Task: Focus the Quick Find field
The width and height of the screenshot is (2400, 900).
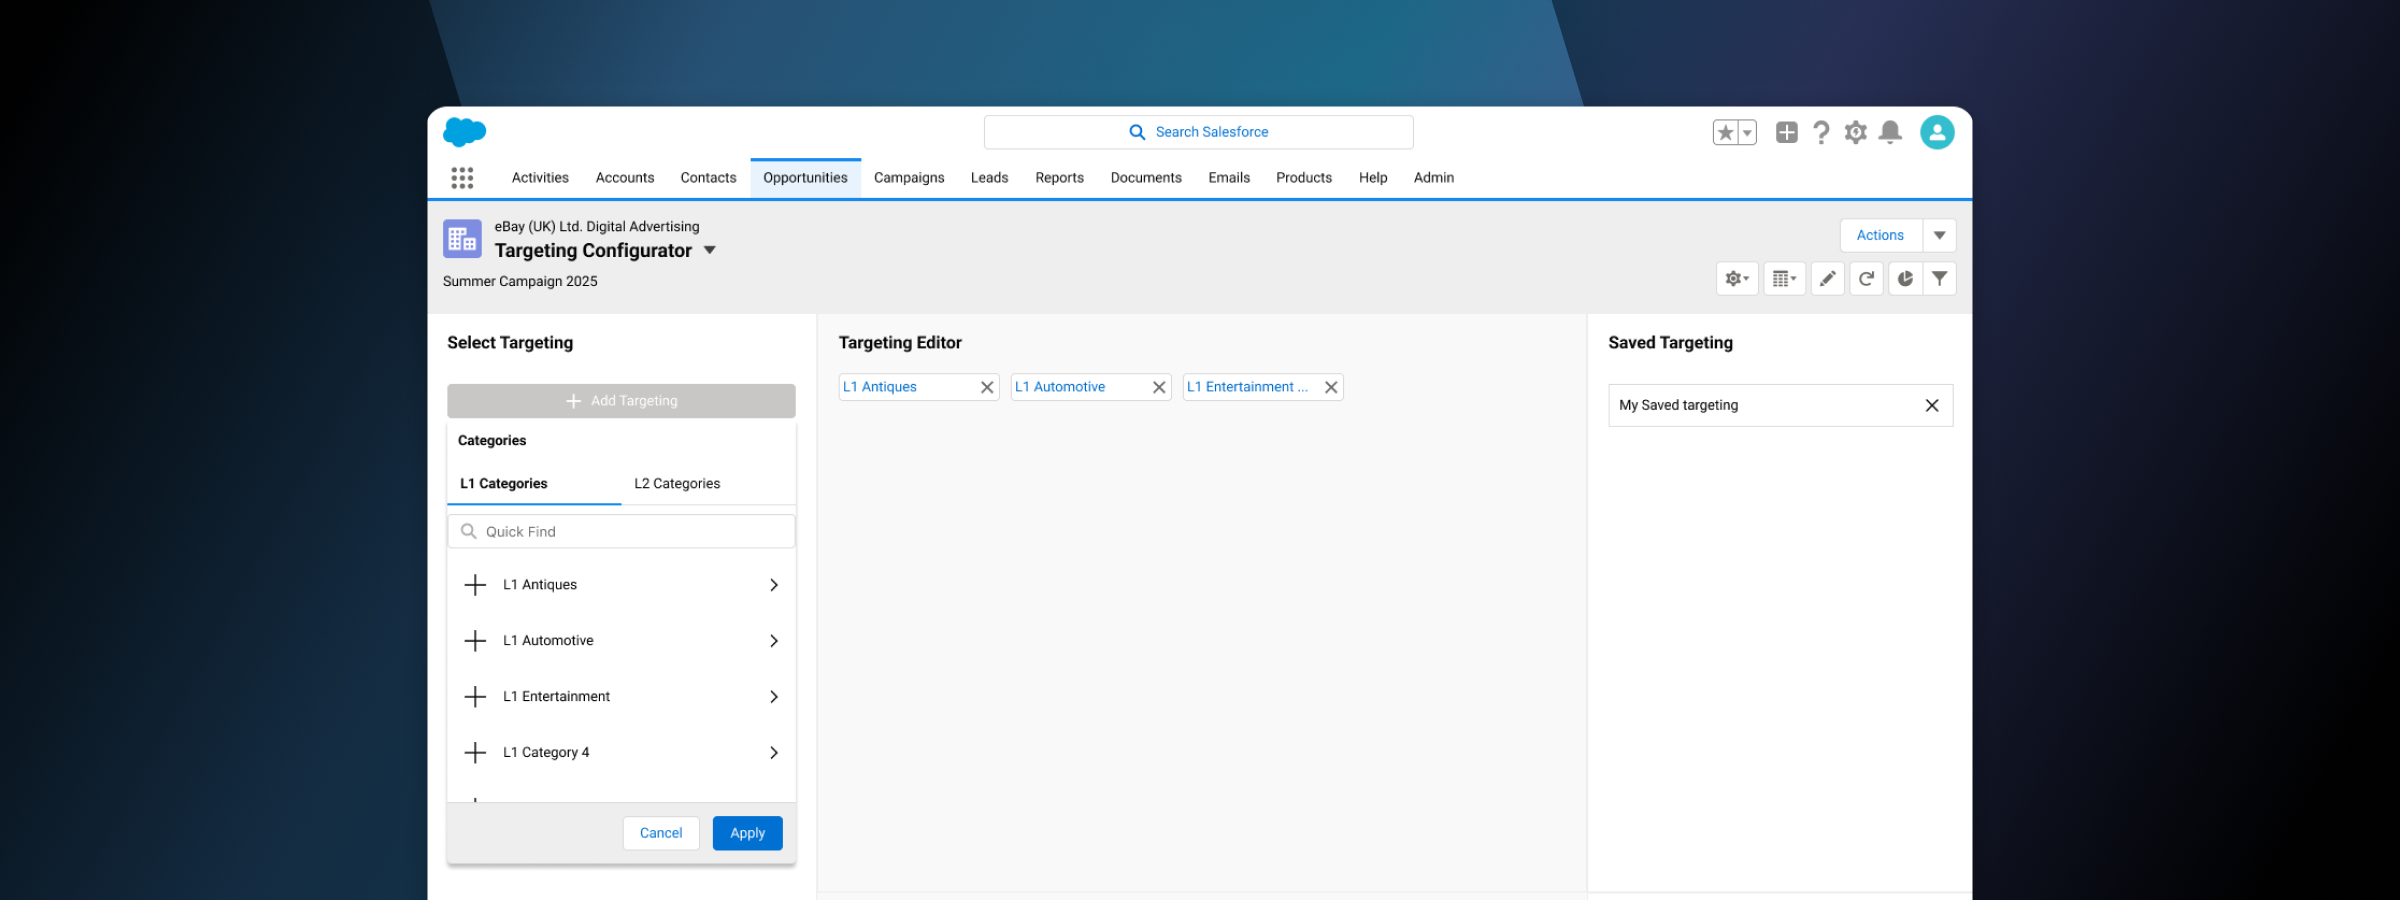Action: [621, 532]
